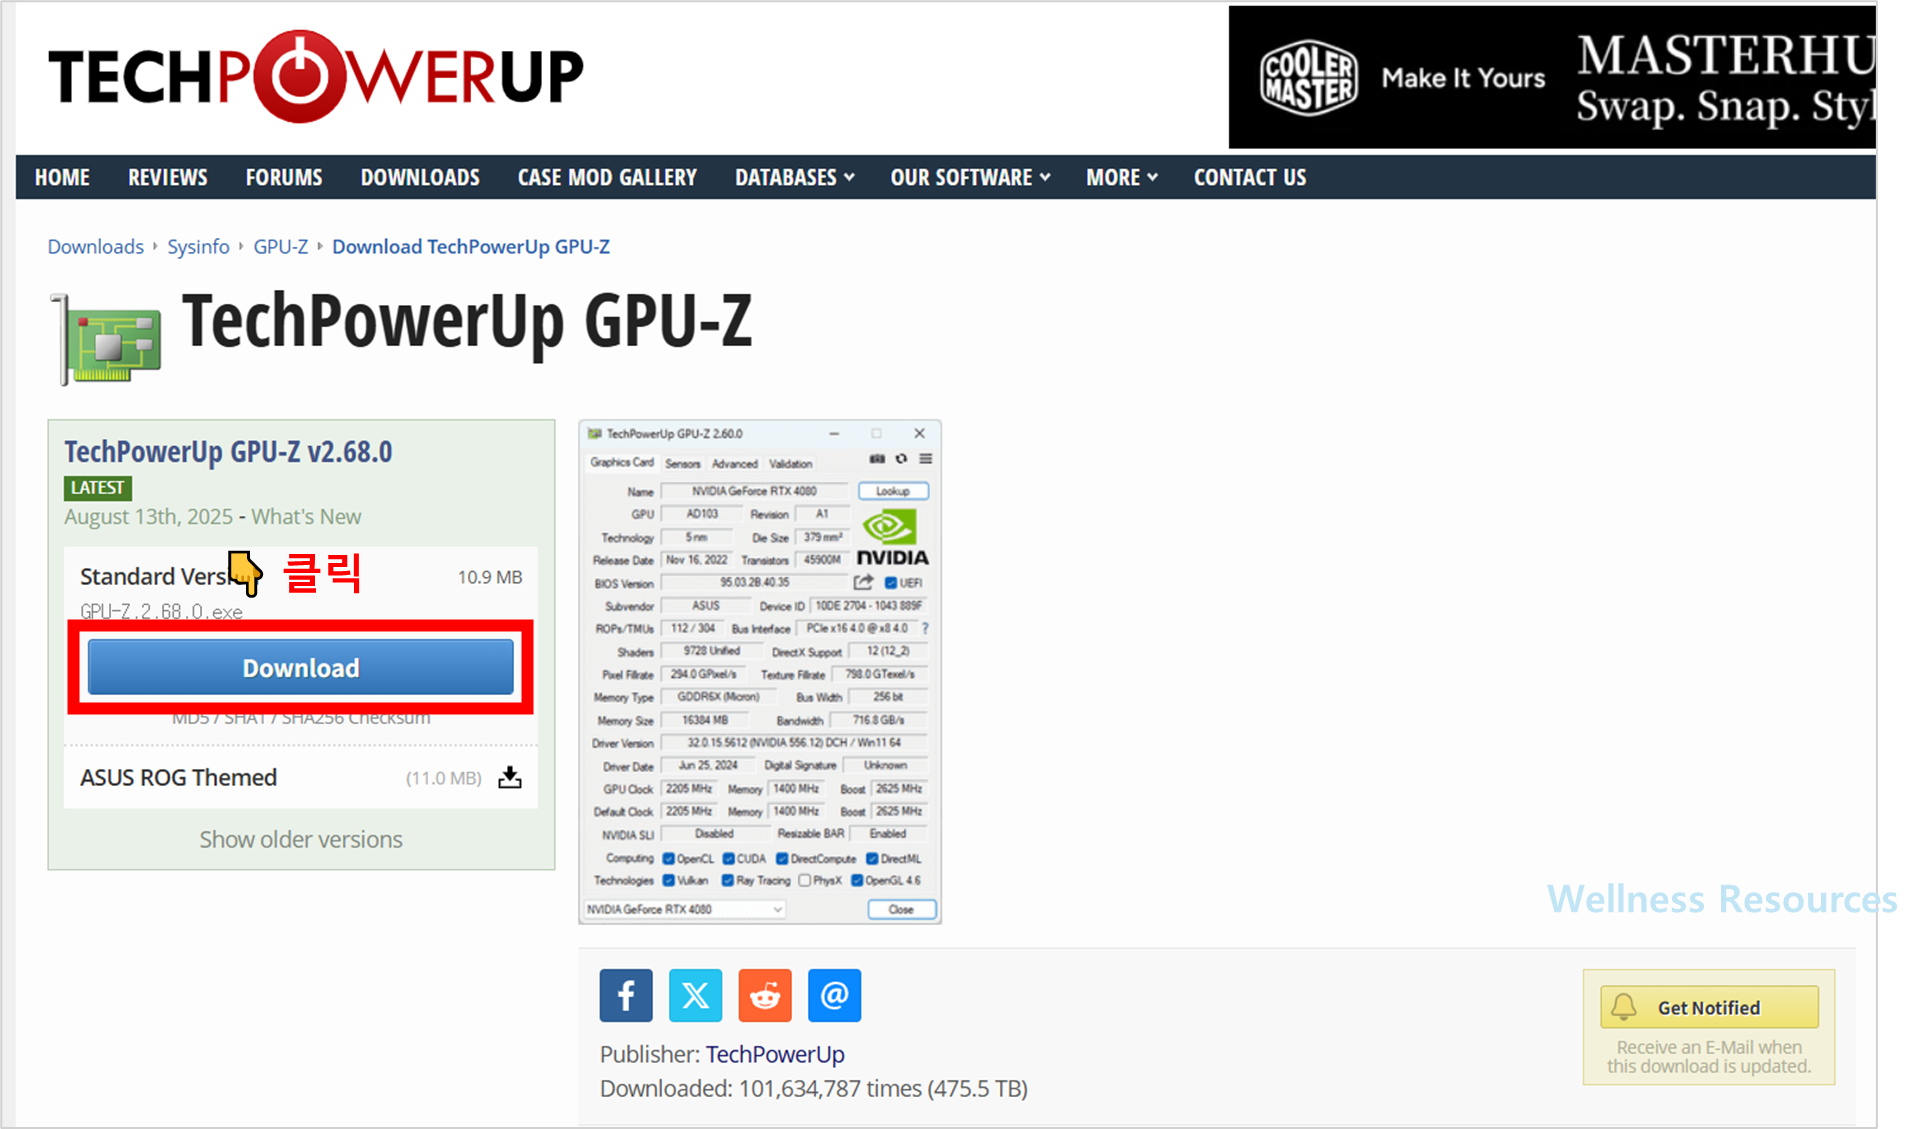1921x1129 pixels.
Task: Select Sensors tab in the GPU-Z screenshot
Action: tap(682, 464)
